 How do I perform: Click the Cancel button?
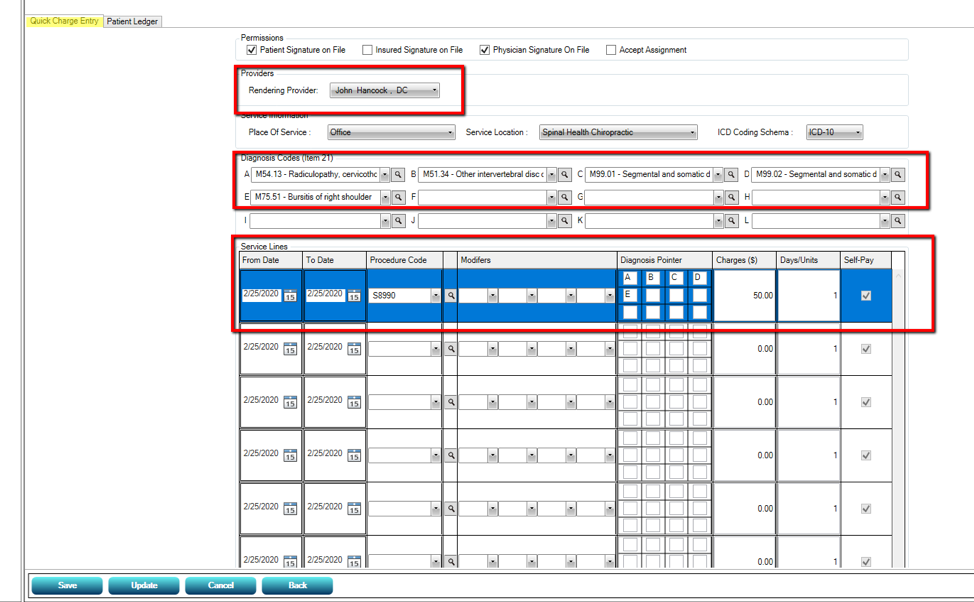point(221,585)
